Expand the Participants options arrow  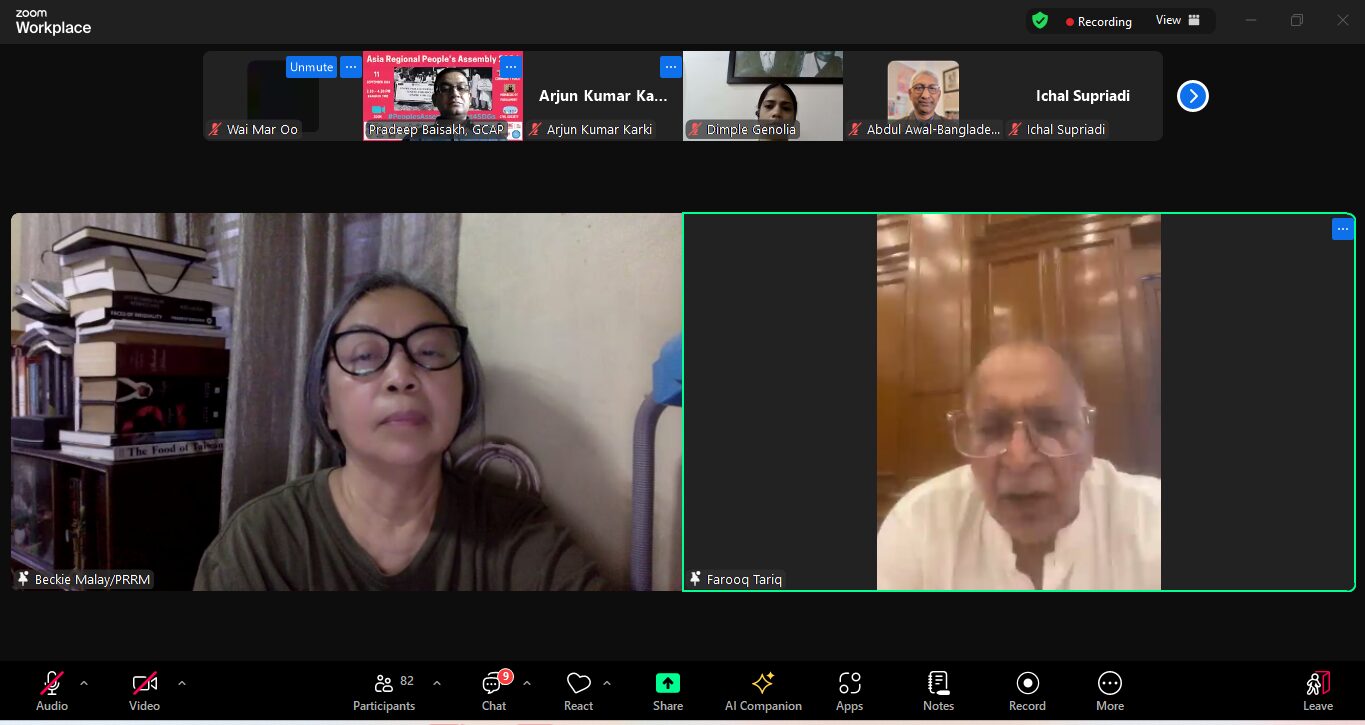[437, 683]
